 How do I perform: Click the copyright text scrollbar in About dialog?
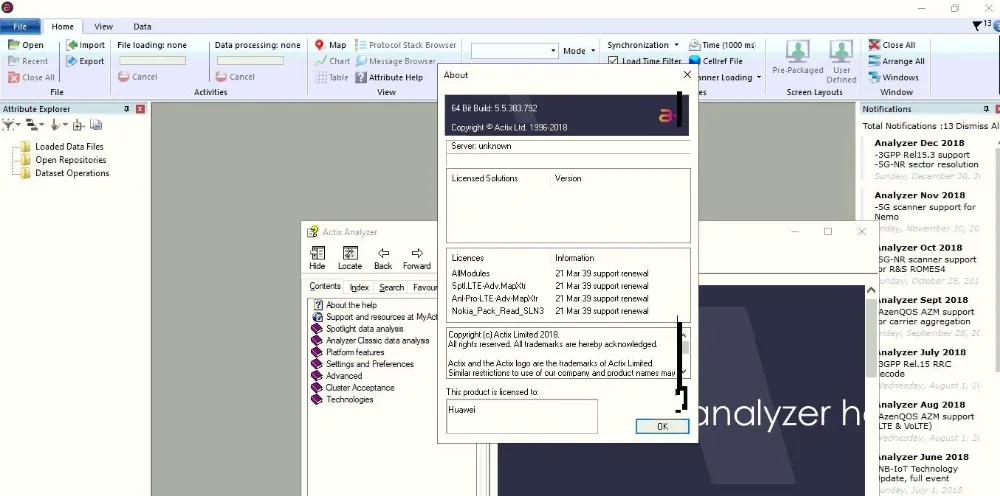click(684, 352)
